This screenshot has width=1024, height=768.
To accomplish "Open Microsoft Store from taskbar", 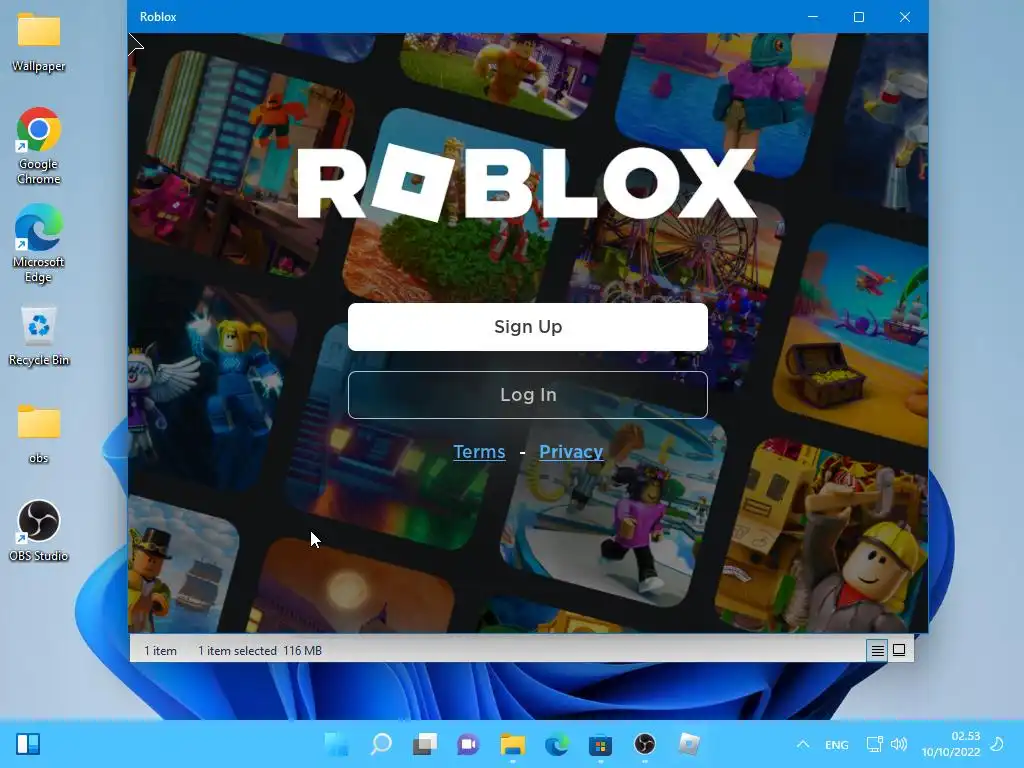I will pyautogui.click(x=600, y=744).
